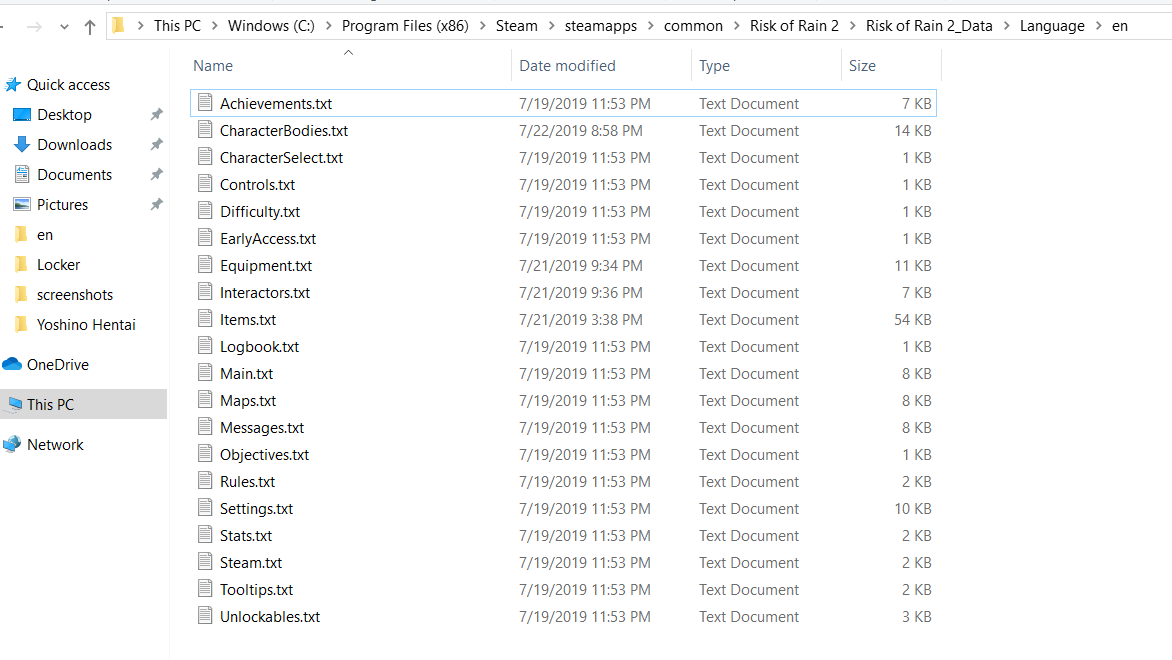The height and width of the screenshot is (660, 1172).
Task: Expand chevron after Risk of Rain 2_Data
Action: 1006,26
